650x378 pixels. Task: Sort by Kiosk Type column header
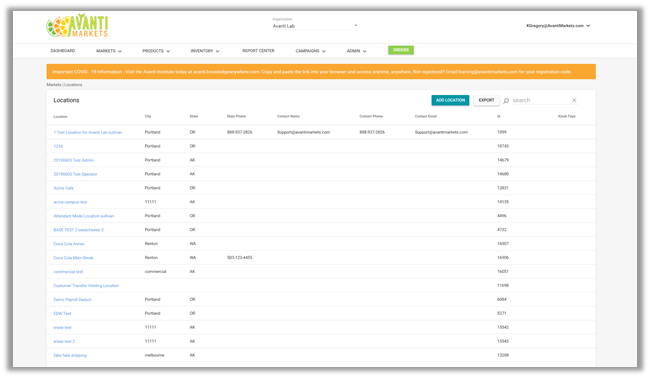click(x=567, y=116)
